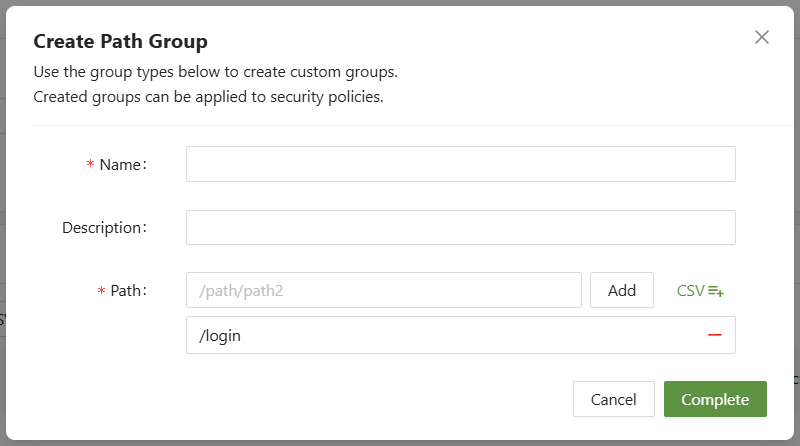Click the Name field label
Viewport: 800px width, 446px height.
pos(122,165)
